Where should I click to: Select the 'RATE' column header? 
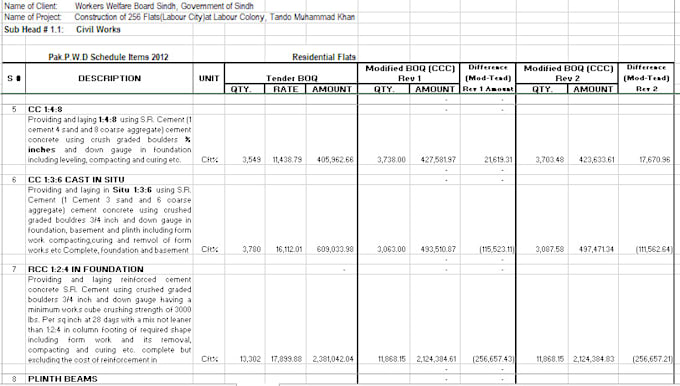pos(285,89)
